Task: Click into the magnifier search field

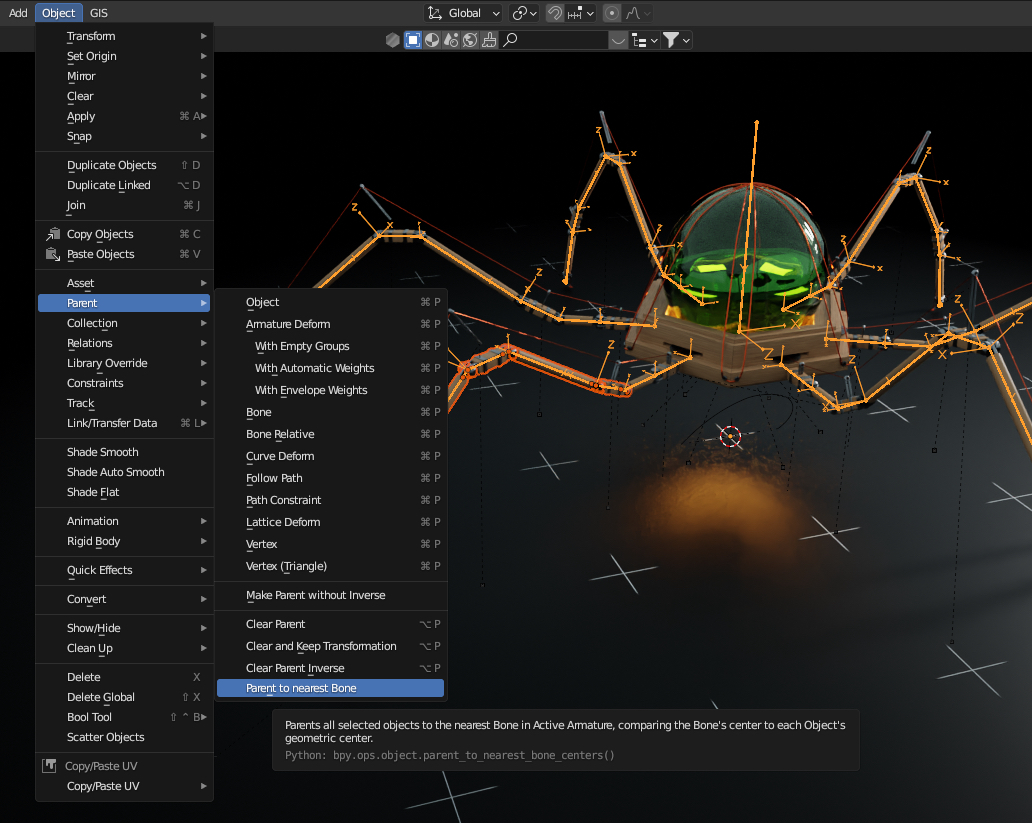Action: coord(554,40)
